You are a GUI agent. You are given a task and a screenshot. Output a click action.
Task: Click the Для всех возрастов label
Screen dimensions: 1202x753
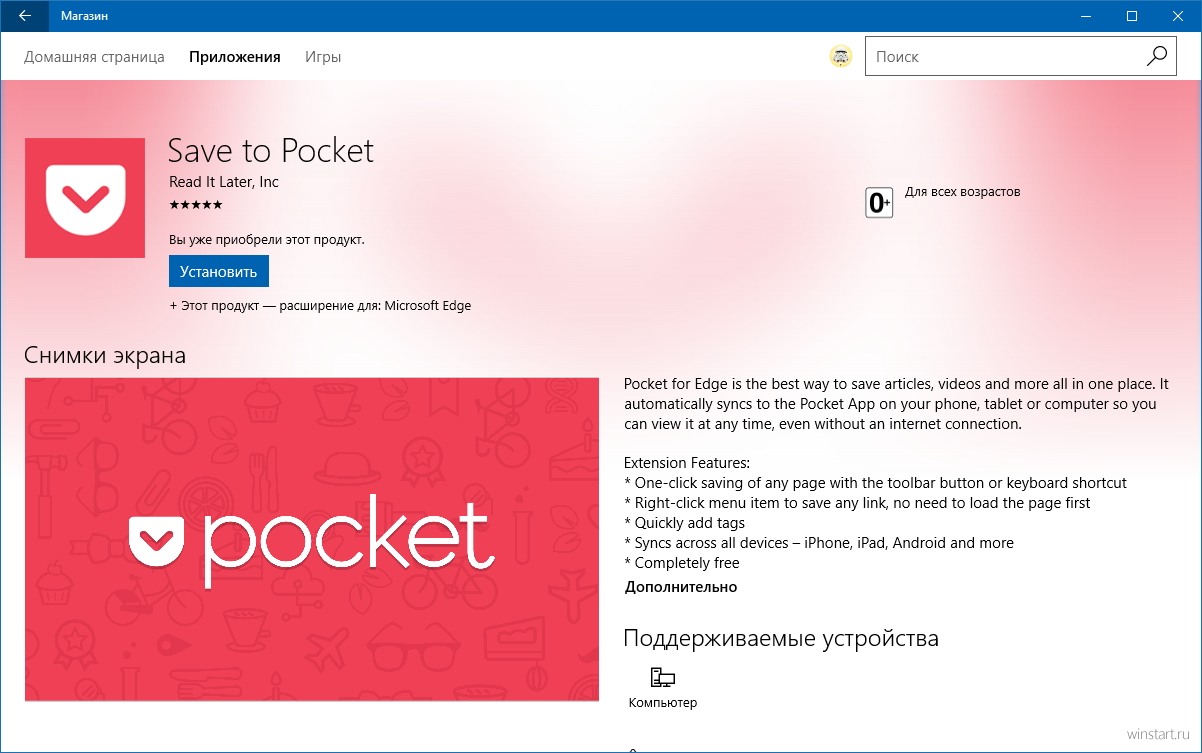962,192
